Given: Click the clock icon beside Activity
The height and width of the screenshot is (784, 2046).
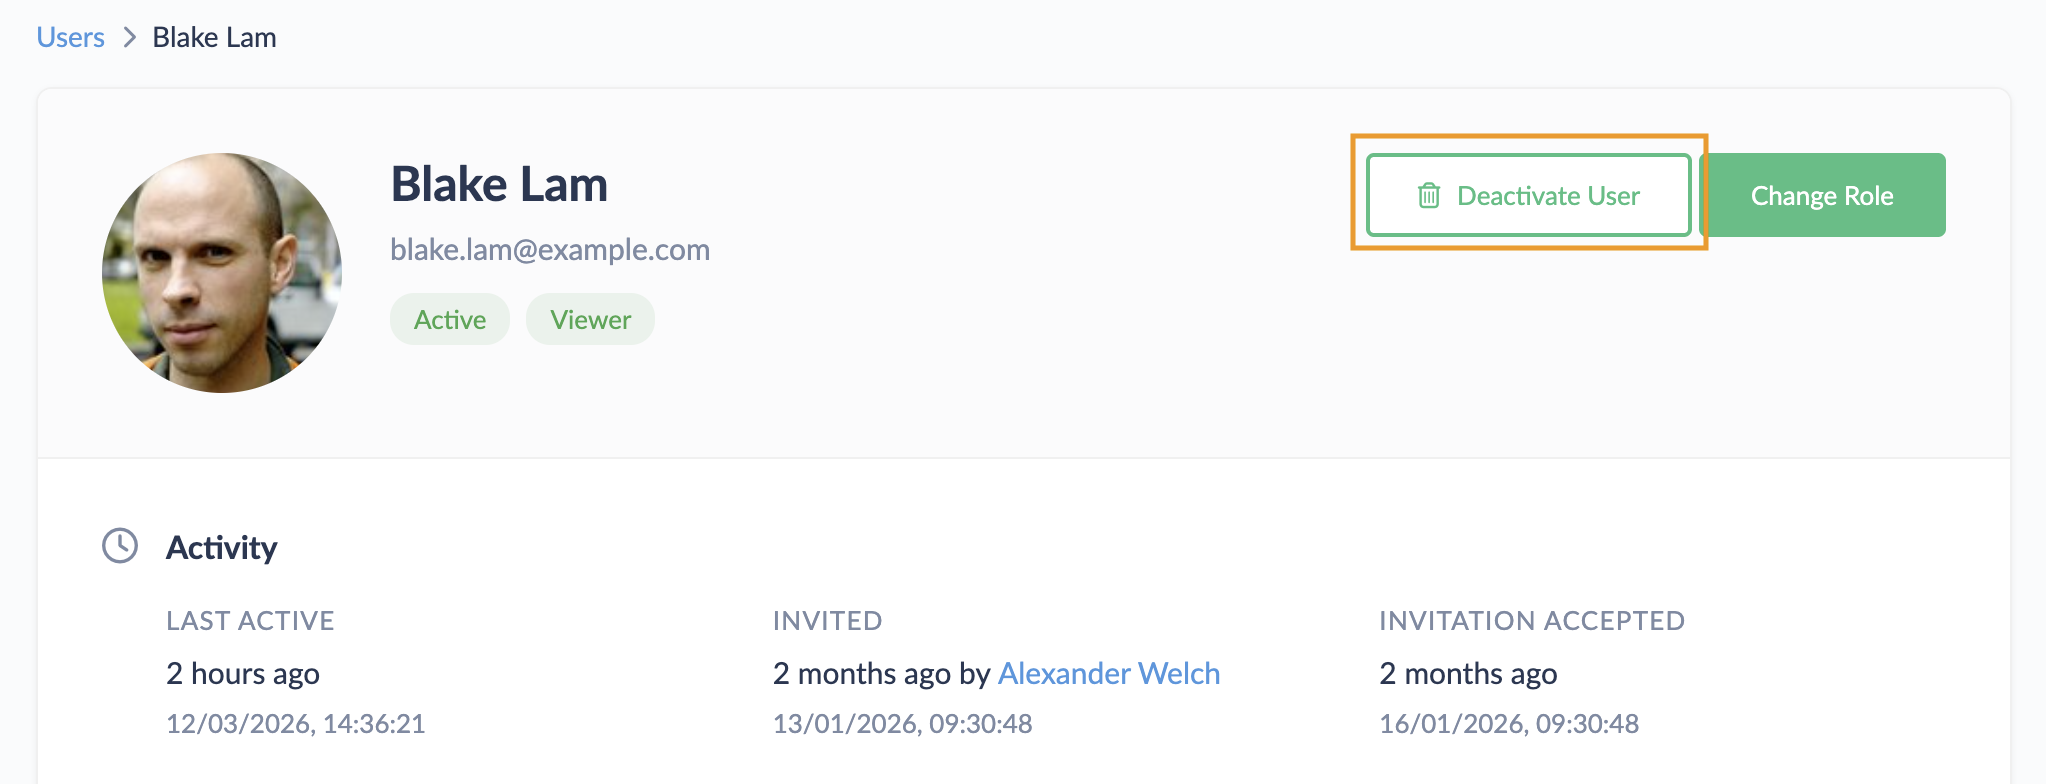Looking at the screenshot, I should (x=120, y=546).
